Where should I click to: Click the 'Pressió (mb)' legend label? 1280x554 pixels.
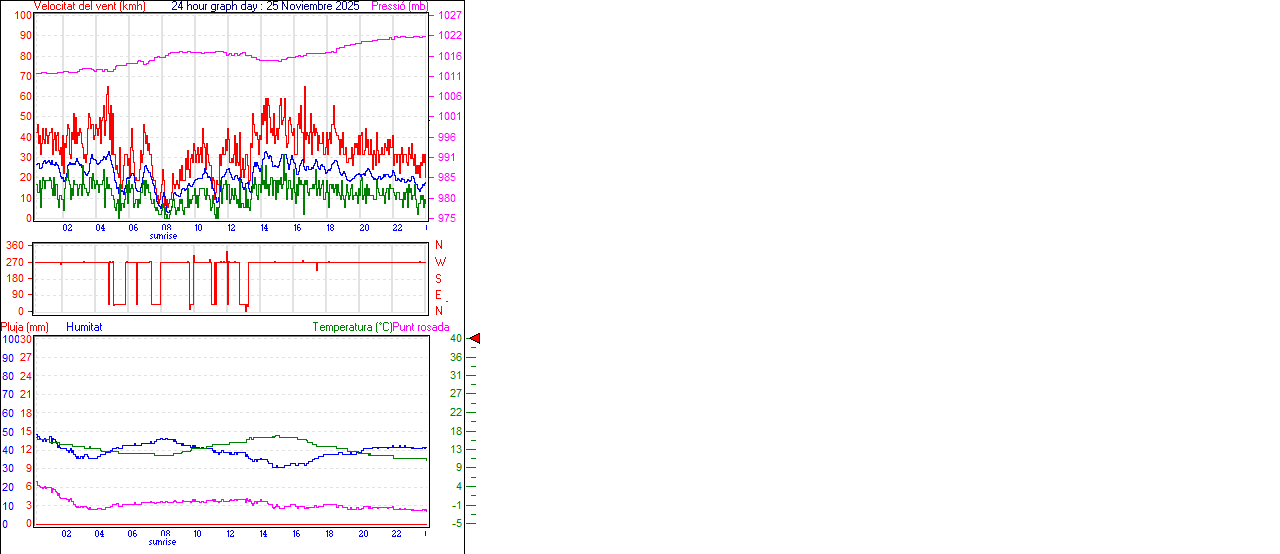point(398,6)
